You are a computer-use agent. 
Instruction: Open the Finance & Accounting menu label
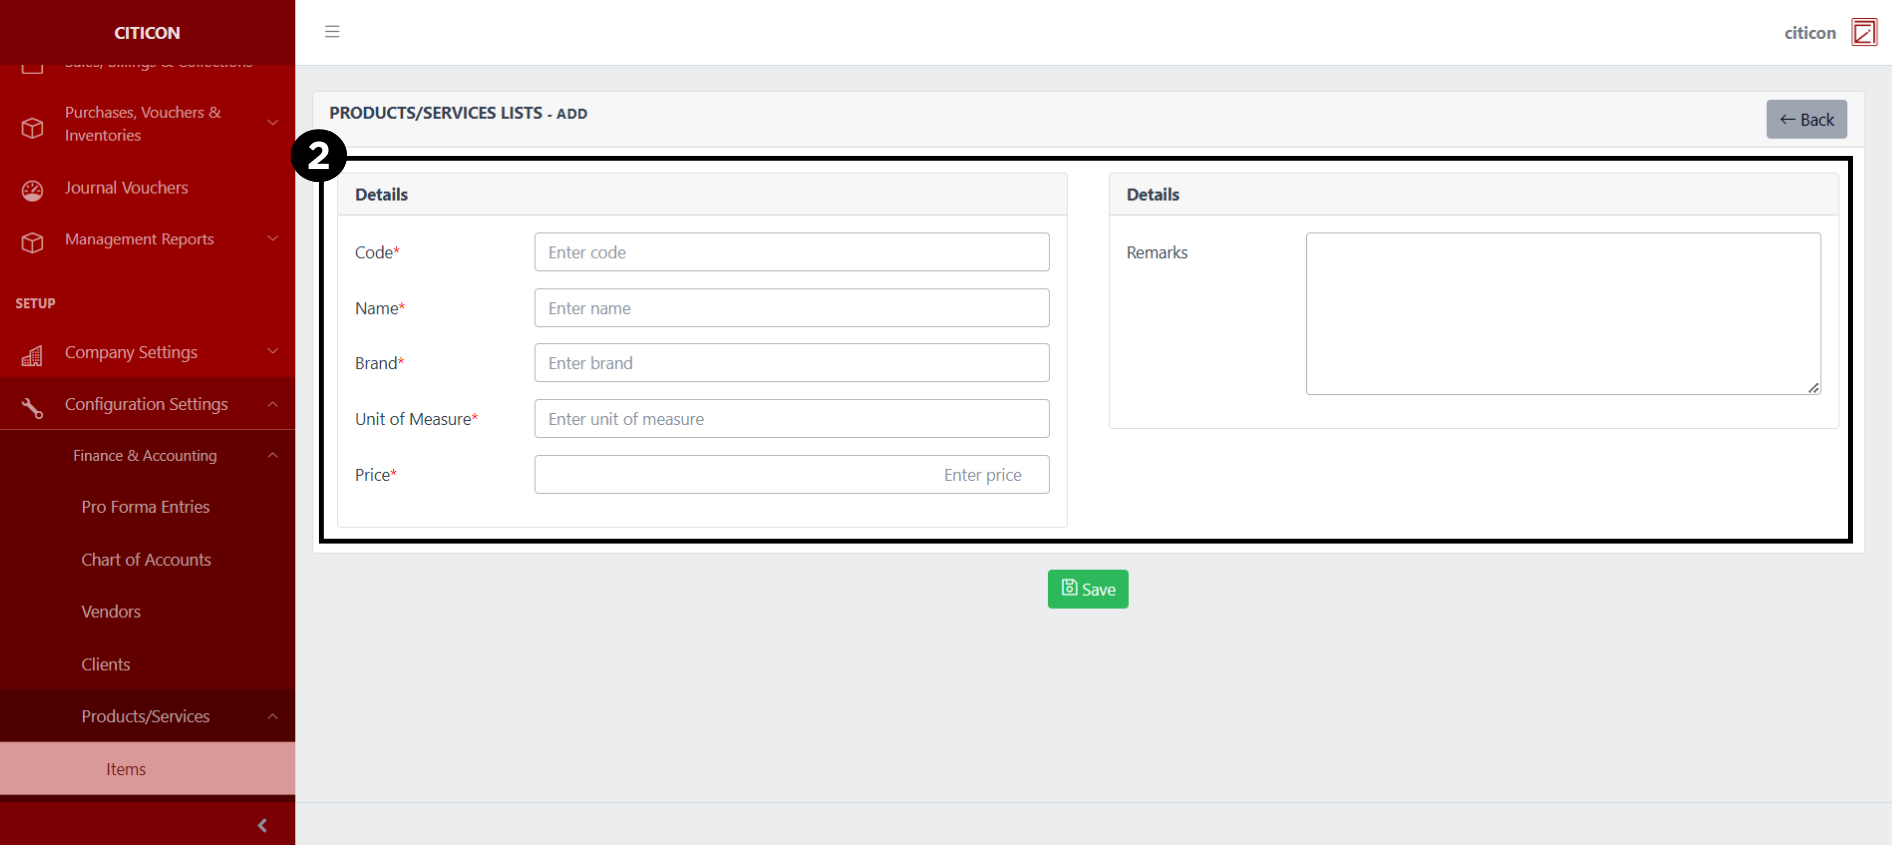coord(145,455)
